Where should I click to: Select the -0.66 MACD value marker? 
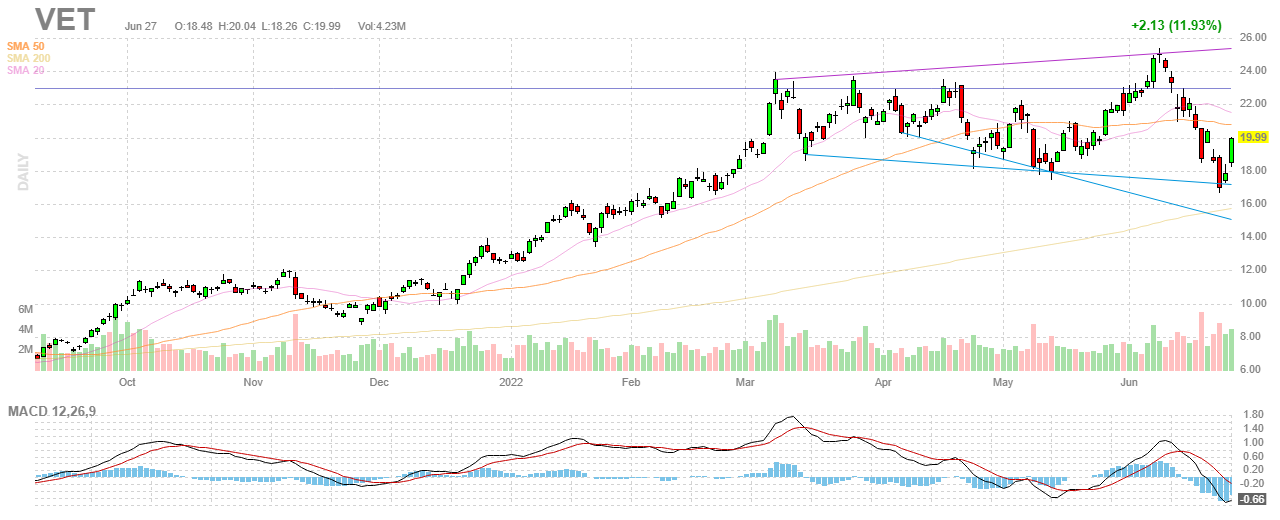pos(1252,497)
